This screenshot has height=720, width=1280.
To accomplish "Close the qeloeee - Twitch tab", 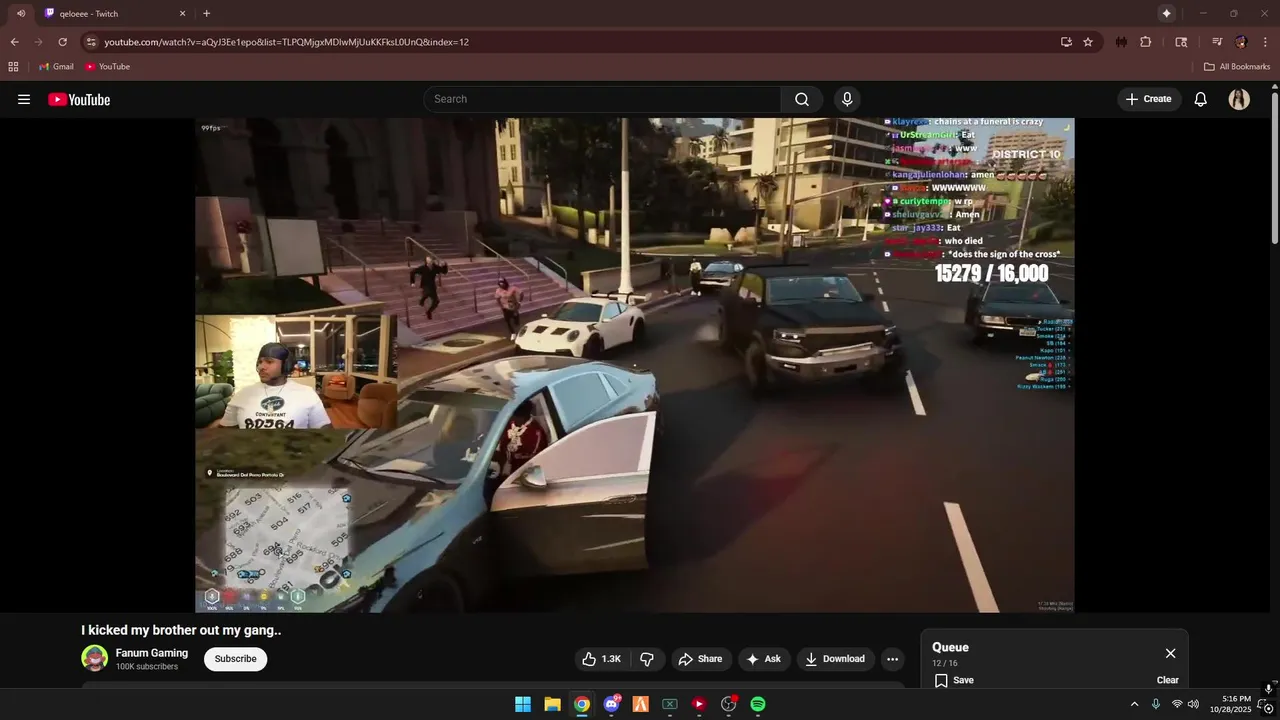I will tap(182, 14).
